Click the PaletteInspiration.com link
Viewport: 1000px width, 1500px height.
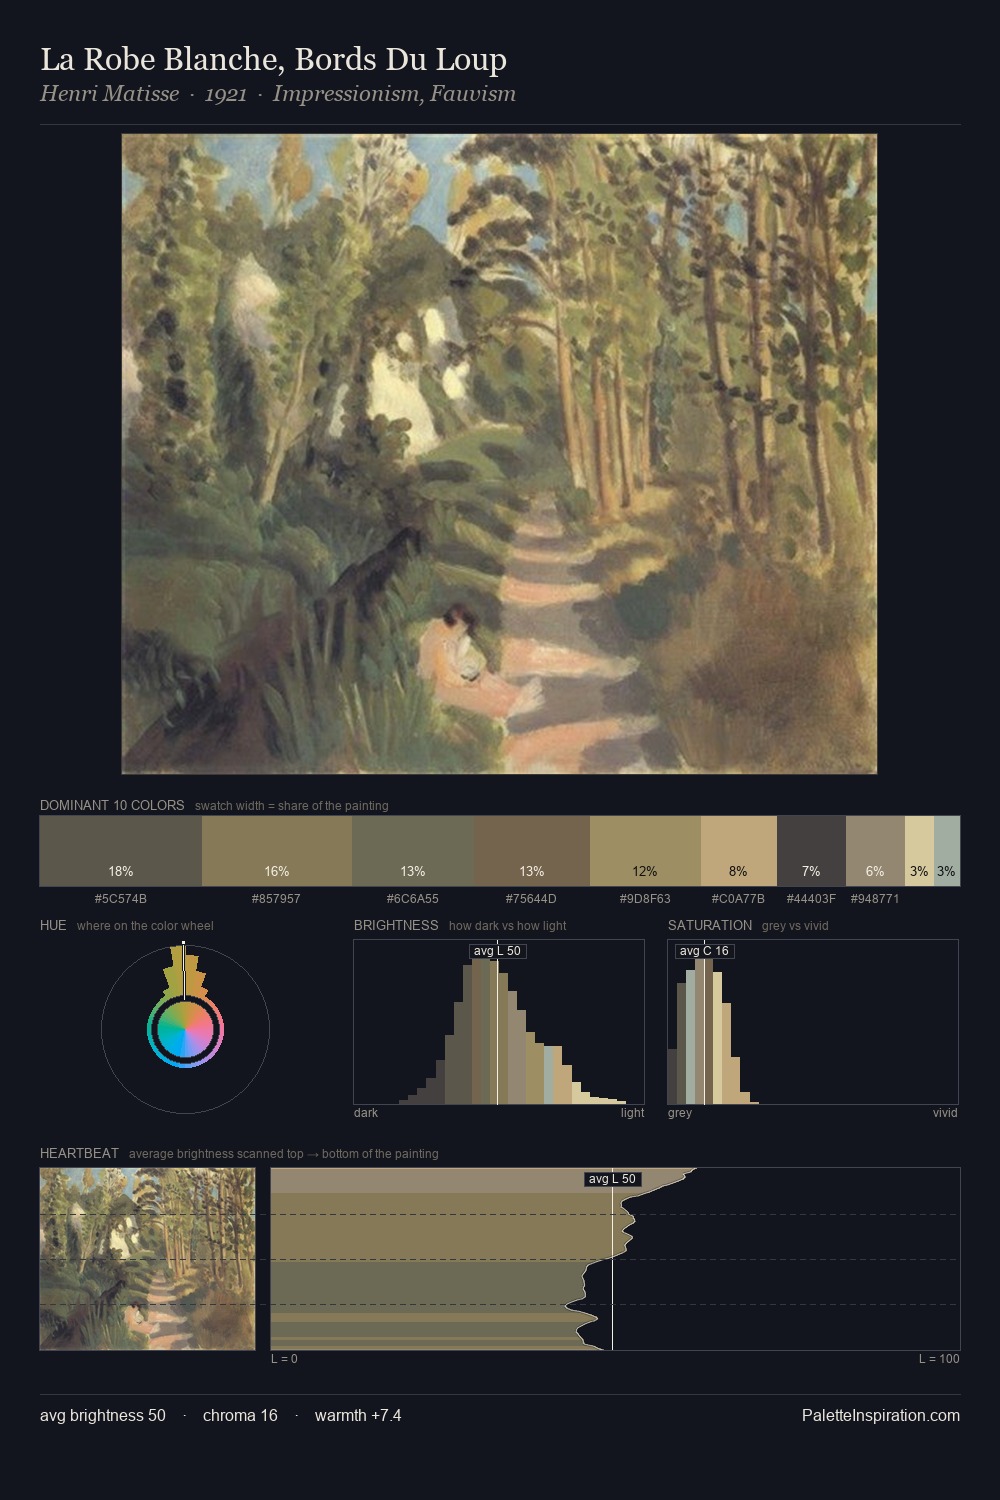[881, 1415]
